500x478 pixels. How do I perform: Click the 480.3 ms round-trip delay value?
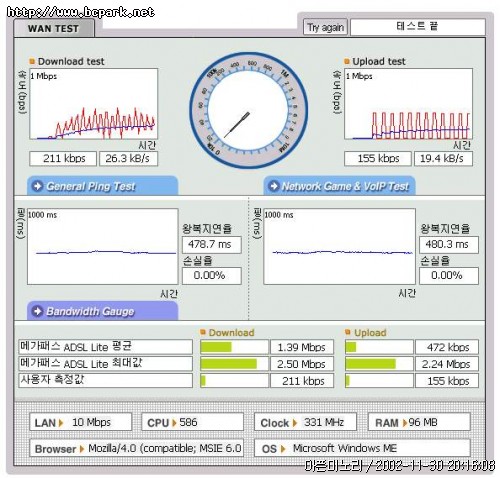click(x=449, y=245)
